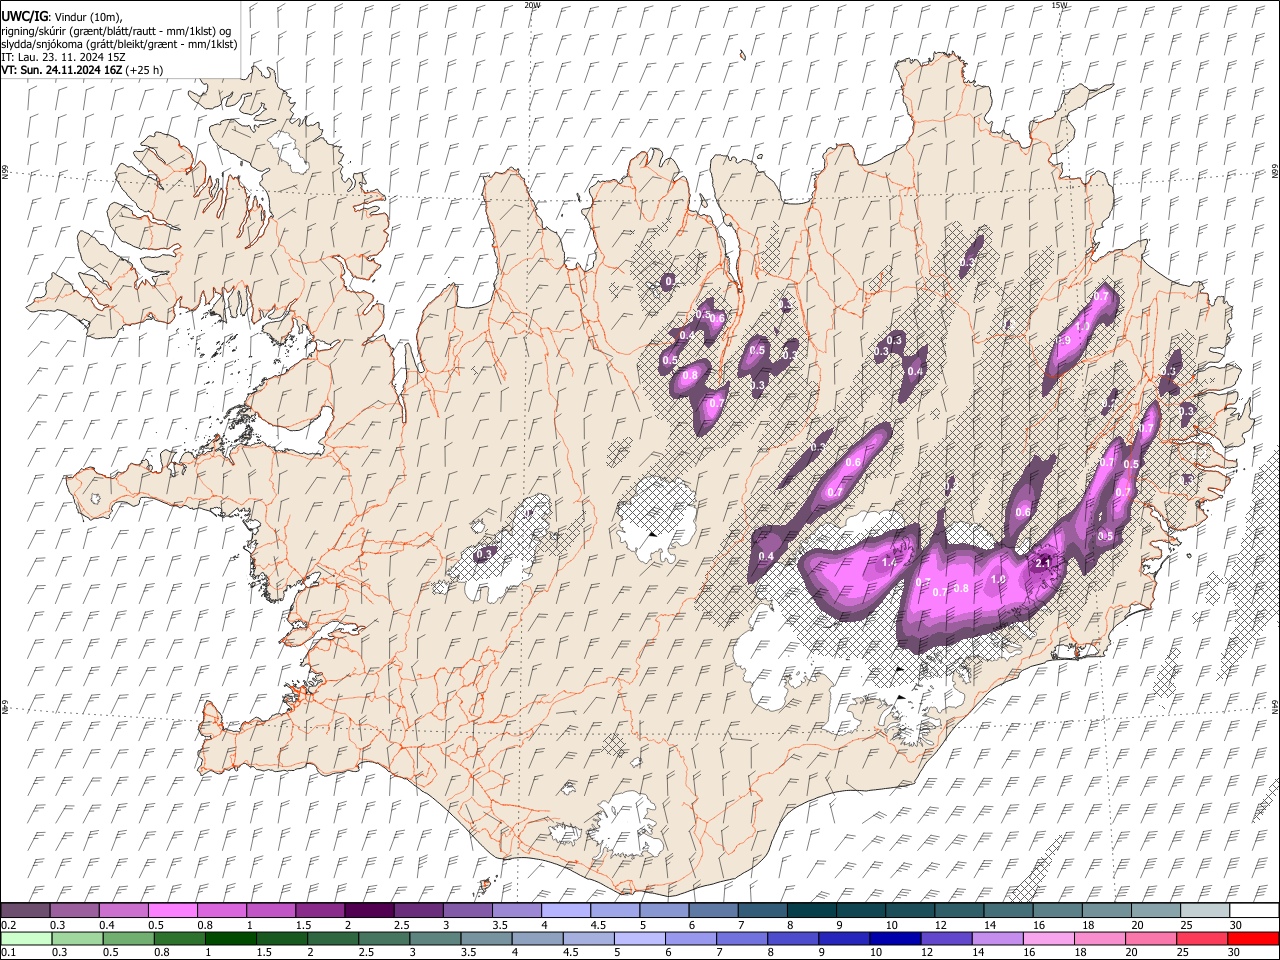Select the snow-scale swatch labeled 1.5
Viewport: 1280px width, 960px height.
(x=320, y=910)
